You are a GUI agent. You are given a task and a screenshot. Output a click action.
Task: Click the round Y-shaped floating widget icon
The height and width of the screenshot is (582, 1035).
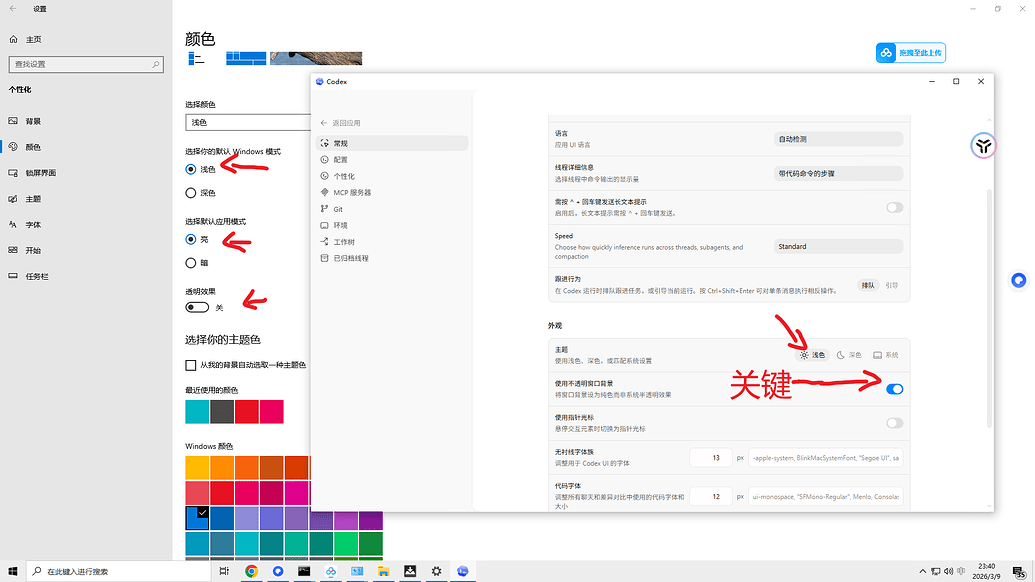coord(983,146)
